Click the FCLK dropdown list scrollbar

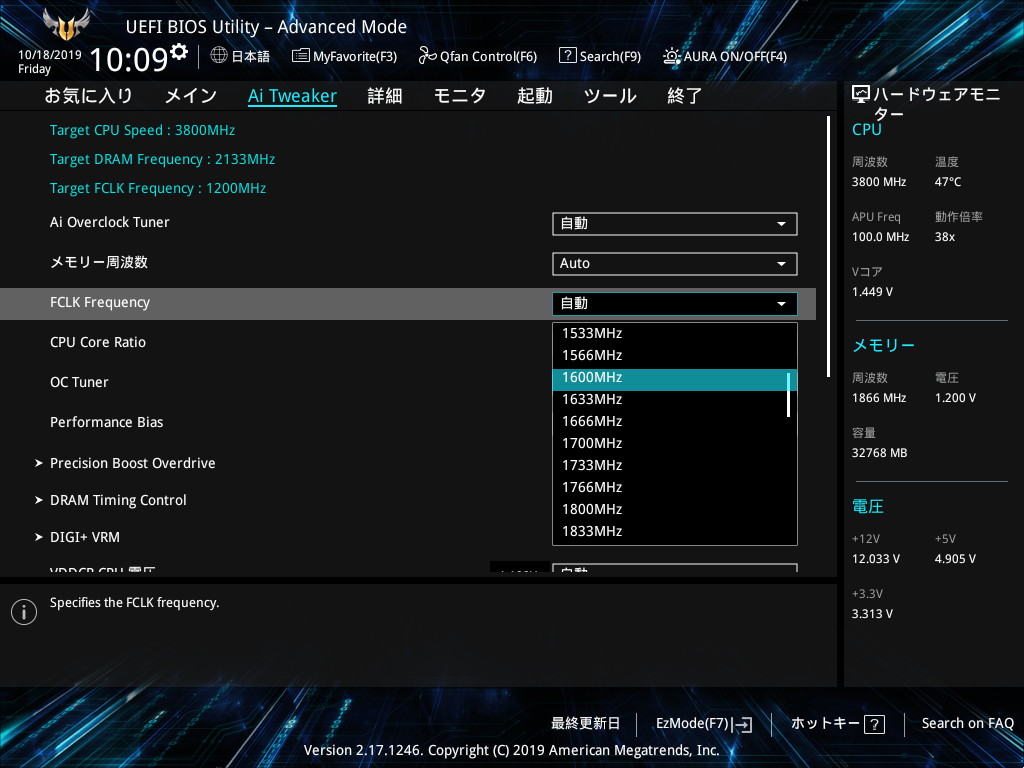coord(789,394)
